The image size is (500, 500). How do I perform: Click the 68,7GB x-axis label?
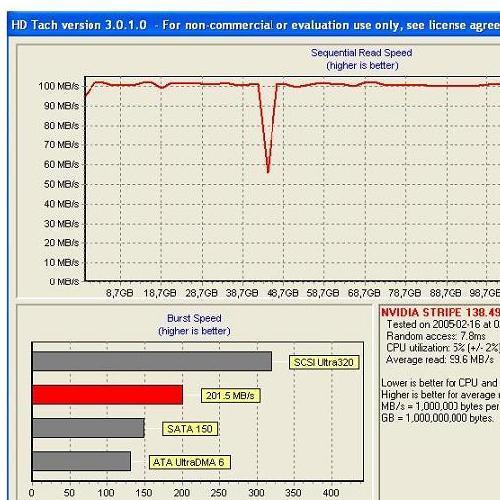(364, 293)
